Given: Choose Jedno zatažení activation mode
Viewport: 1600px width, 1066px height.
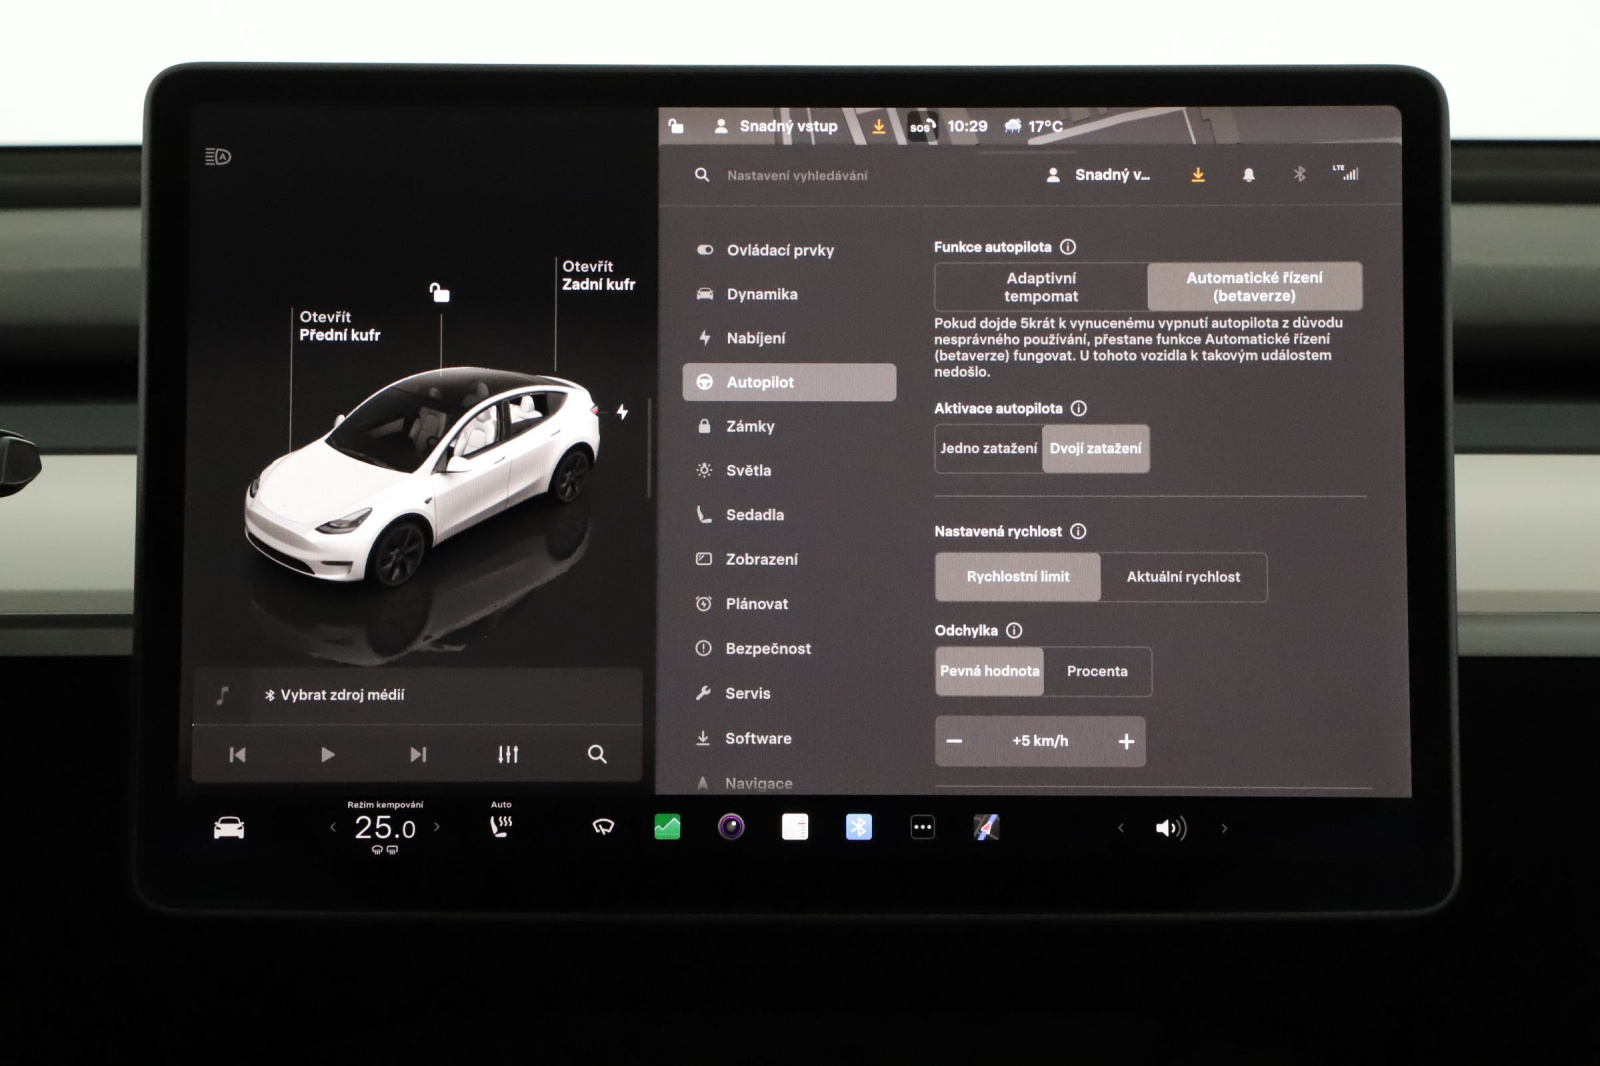Looking at the screenshot, I should pos(988,449).
